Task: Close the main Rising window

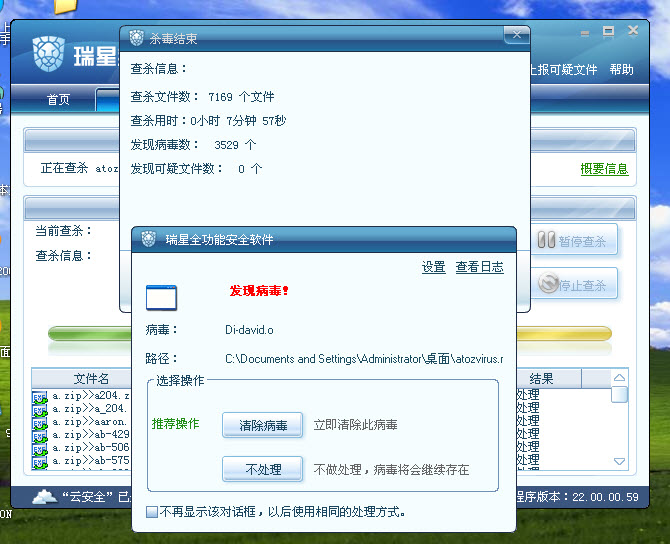Action: coord(633,31)
